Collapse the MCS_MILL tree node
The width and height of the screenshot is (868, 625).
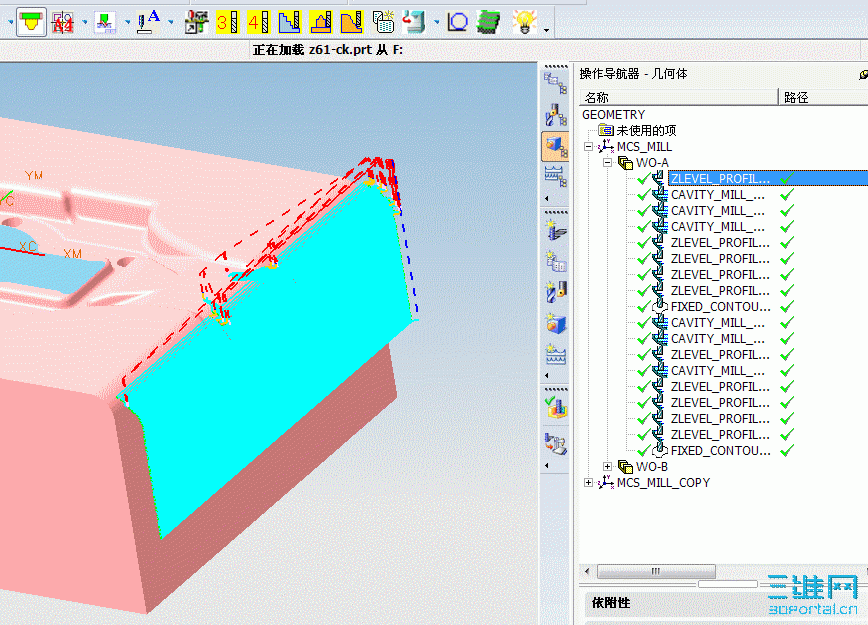pyautogui.click(x=588, y=147)
